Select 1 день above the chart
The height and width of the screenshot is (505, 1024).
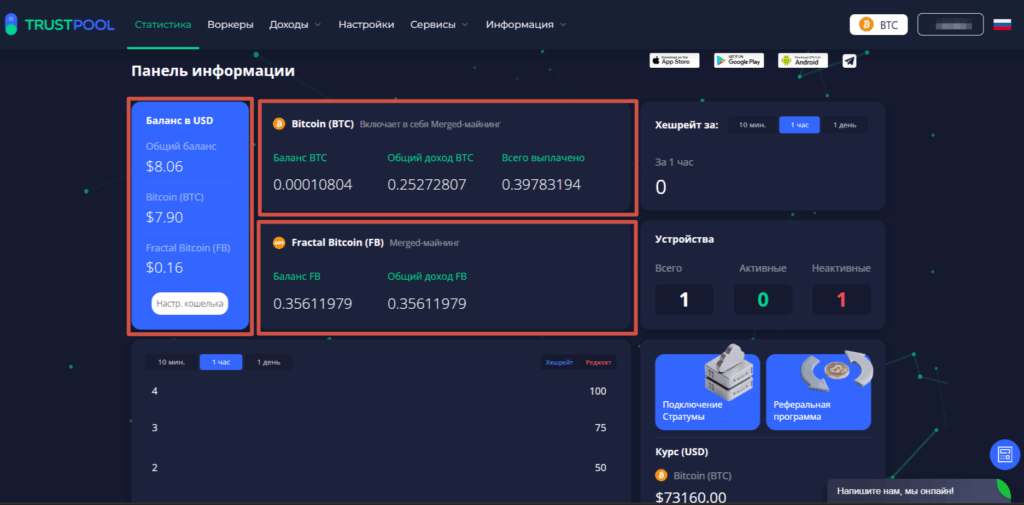tap(269, 362)
